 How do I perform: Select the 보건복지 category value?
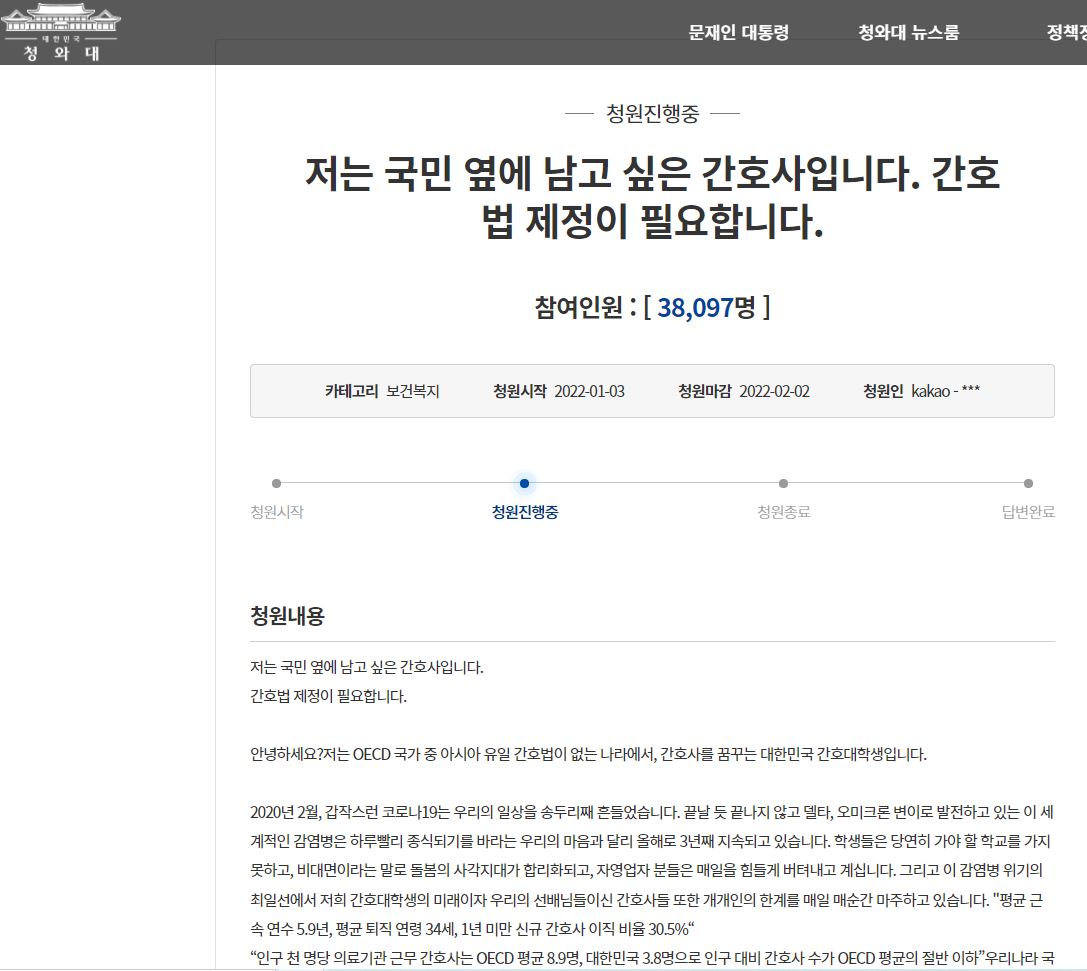pos(412,391)
